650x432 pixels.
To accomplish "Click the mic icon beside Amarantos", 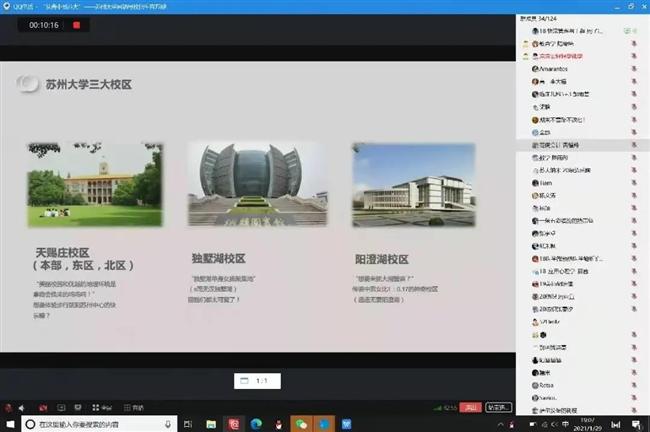I will pyautogui.click(x=634, y=69).
